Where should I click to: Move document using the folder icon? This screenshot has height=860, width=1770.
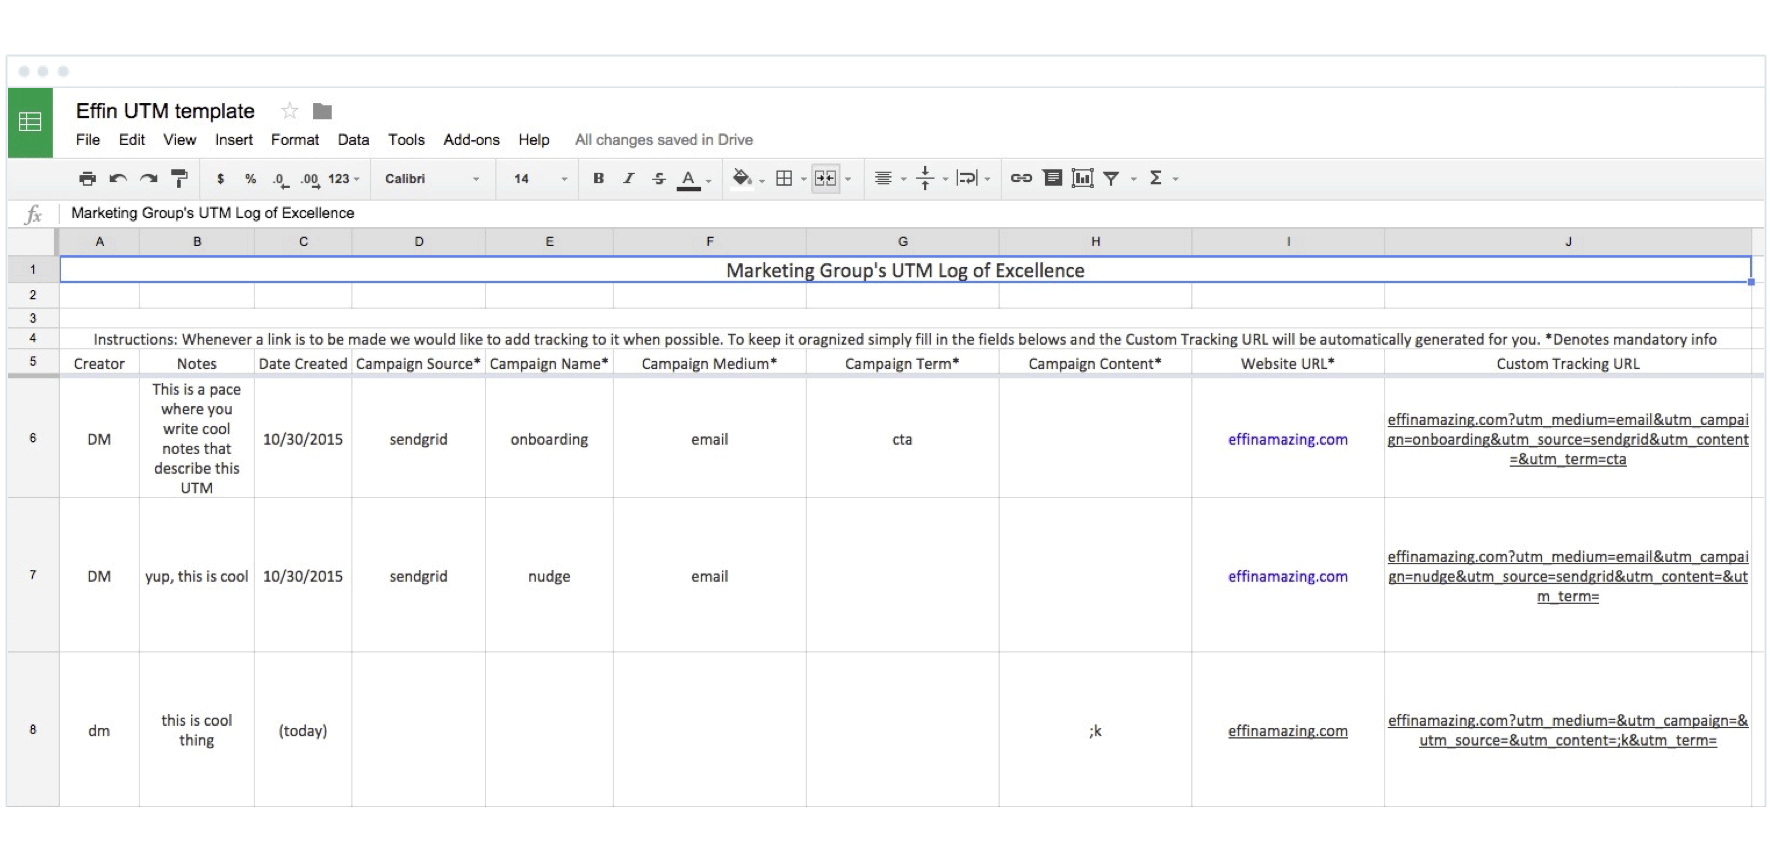[x=322, y=111]
